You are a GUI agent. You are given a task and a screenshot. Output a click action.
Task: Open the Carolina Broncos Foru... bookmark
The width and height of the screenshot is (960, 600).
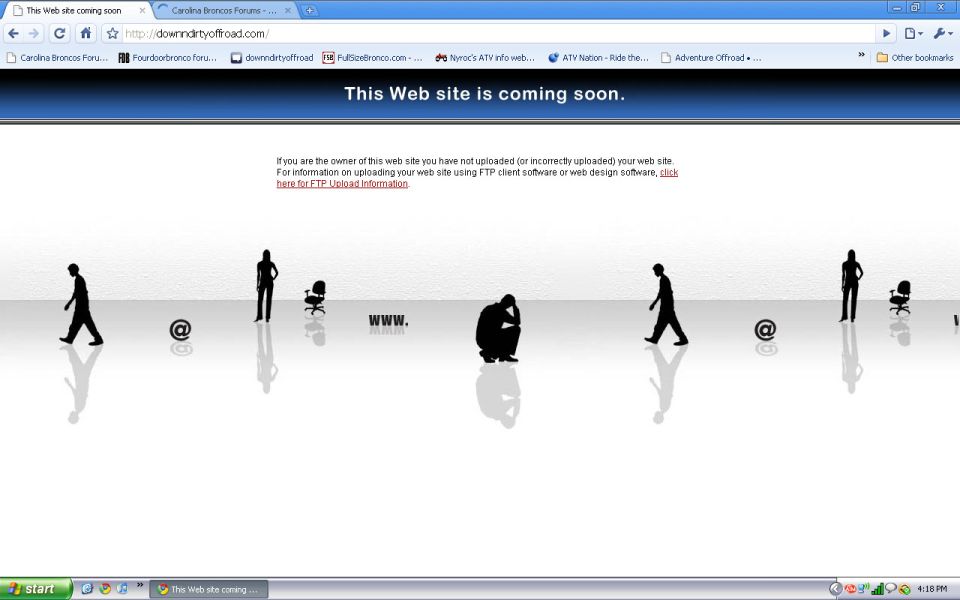57,58
